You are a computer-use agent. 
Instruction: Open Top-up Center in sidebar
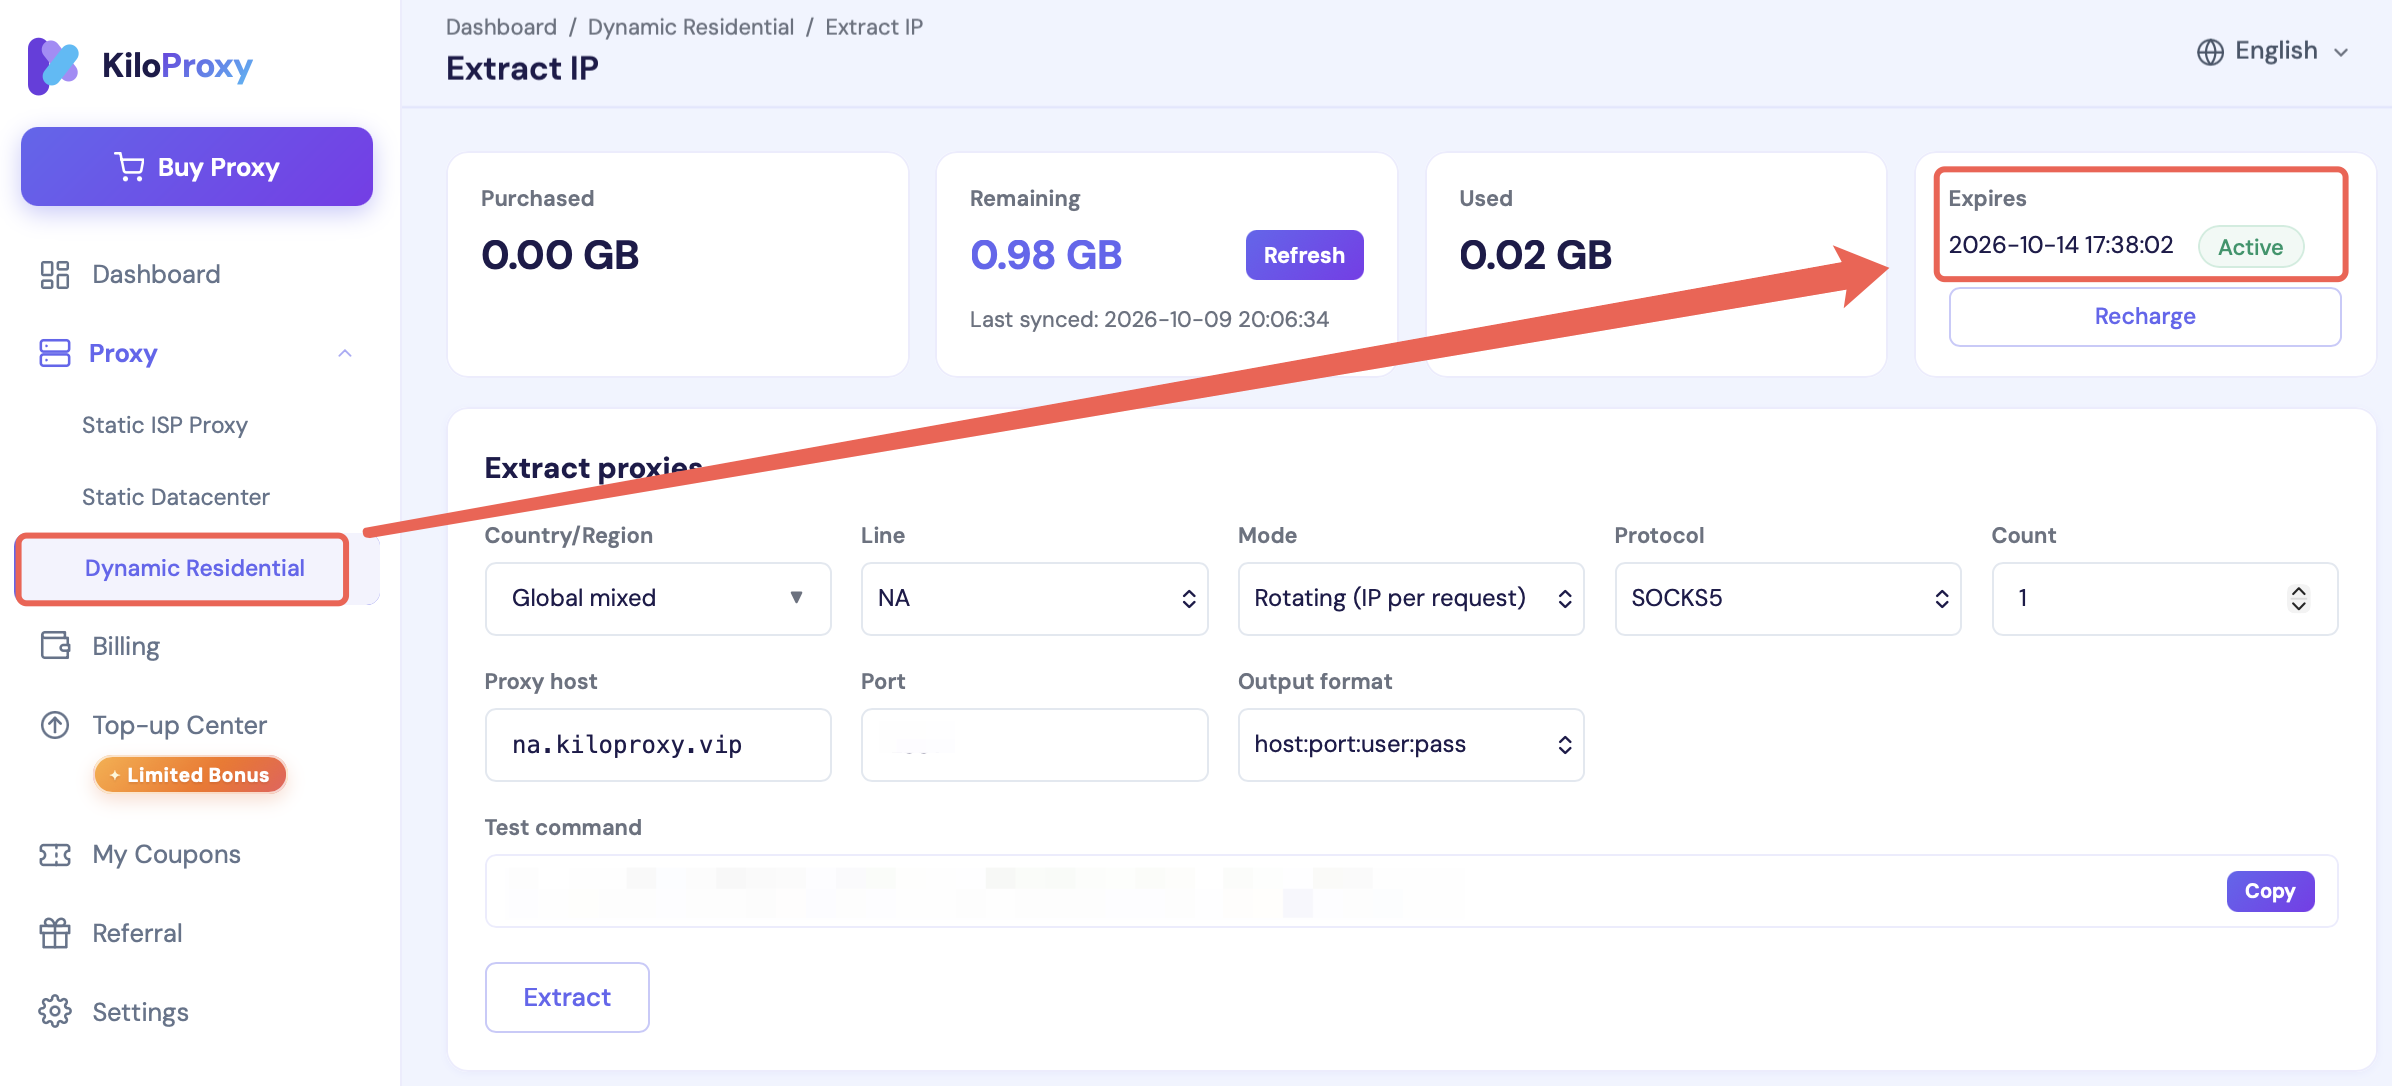coord(180,725)
